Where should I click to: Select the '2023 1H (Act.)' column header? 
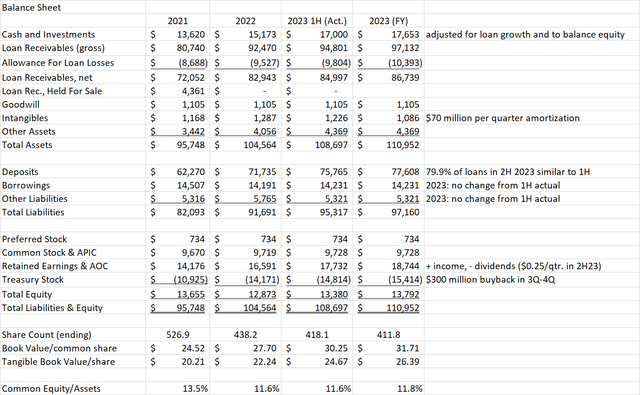317,21
